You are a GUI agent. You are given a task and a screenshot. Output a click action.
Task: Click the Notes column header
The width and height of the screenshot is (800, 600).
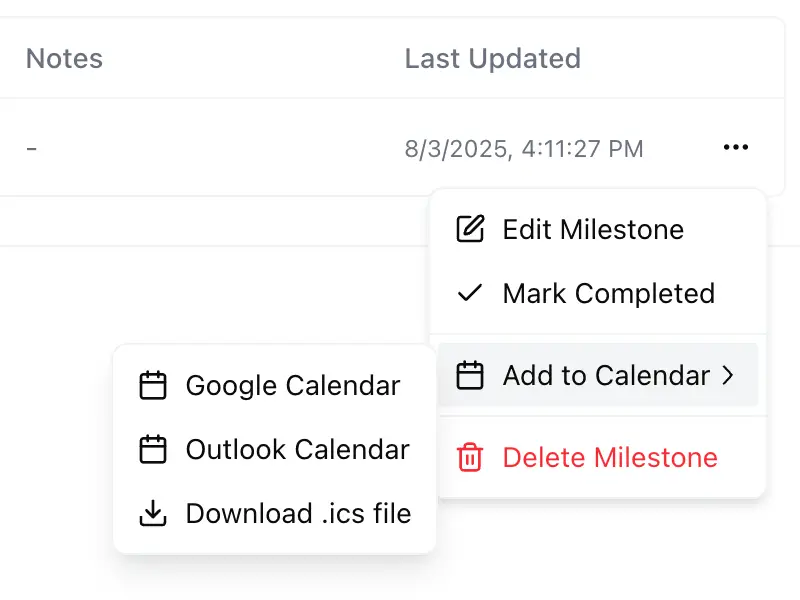pyautogui.click(x=63, y=58)
